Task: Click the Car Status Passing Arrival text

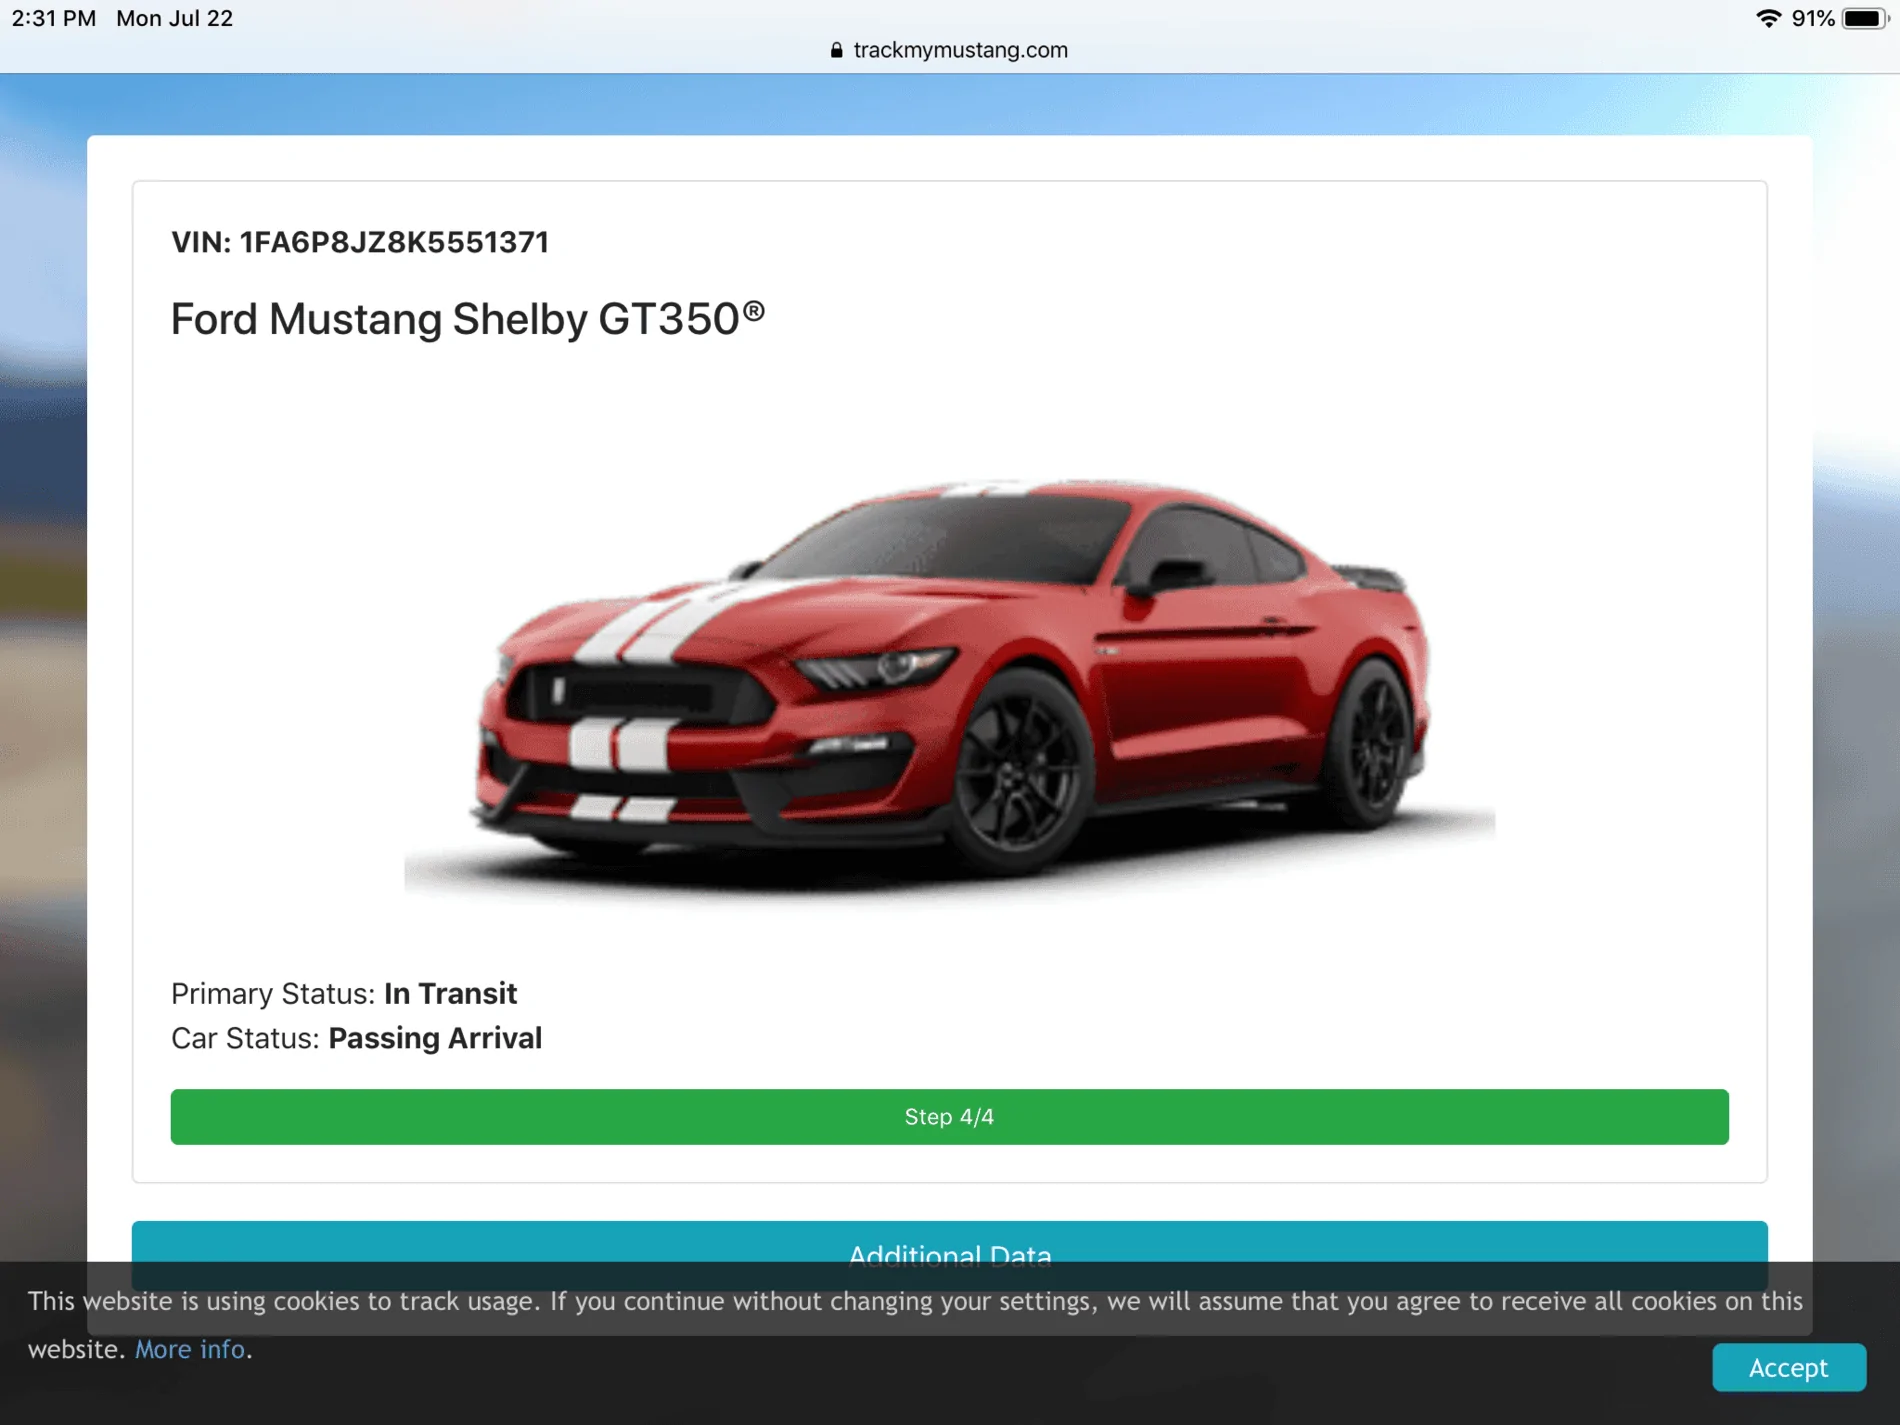Action: point(356,1038)
